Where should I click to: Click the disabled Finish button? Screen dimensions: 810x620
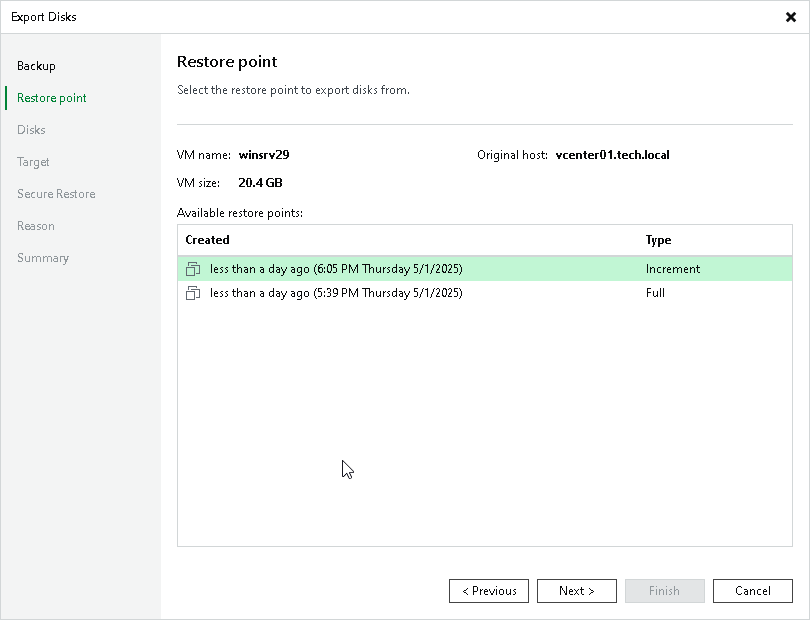(x=665, y=590)
